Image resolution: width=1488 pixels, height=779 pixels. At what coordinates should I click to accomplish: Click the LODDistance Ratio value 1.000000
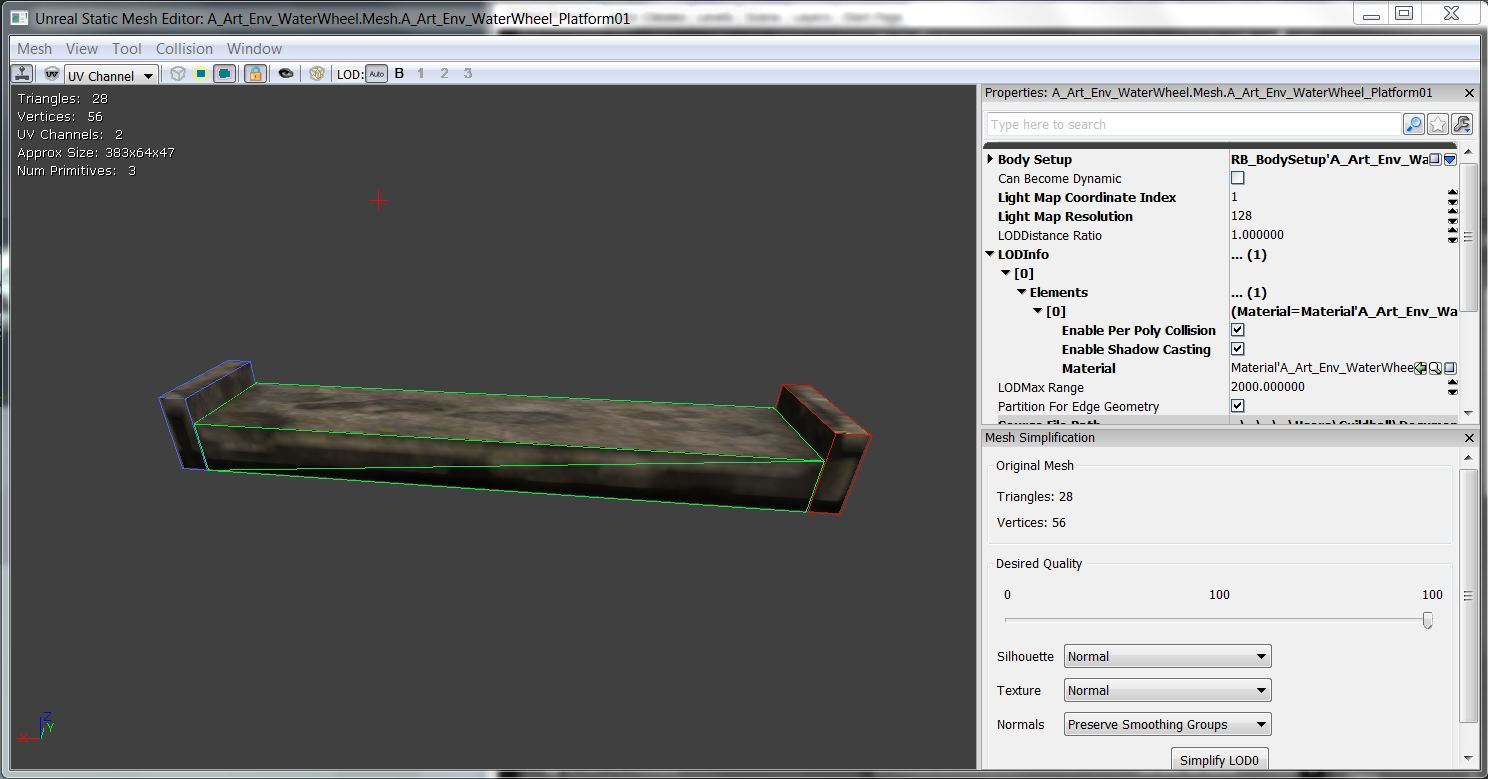point(1257,235)
